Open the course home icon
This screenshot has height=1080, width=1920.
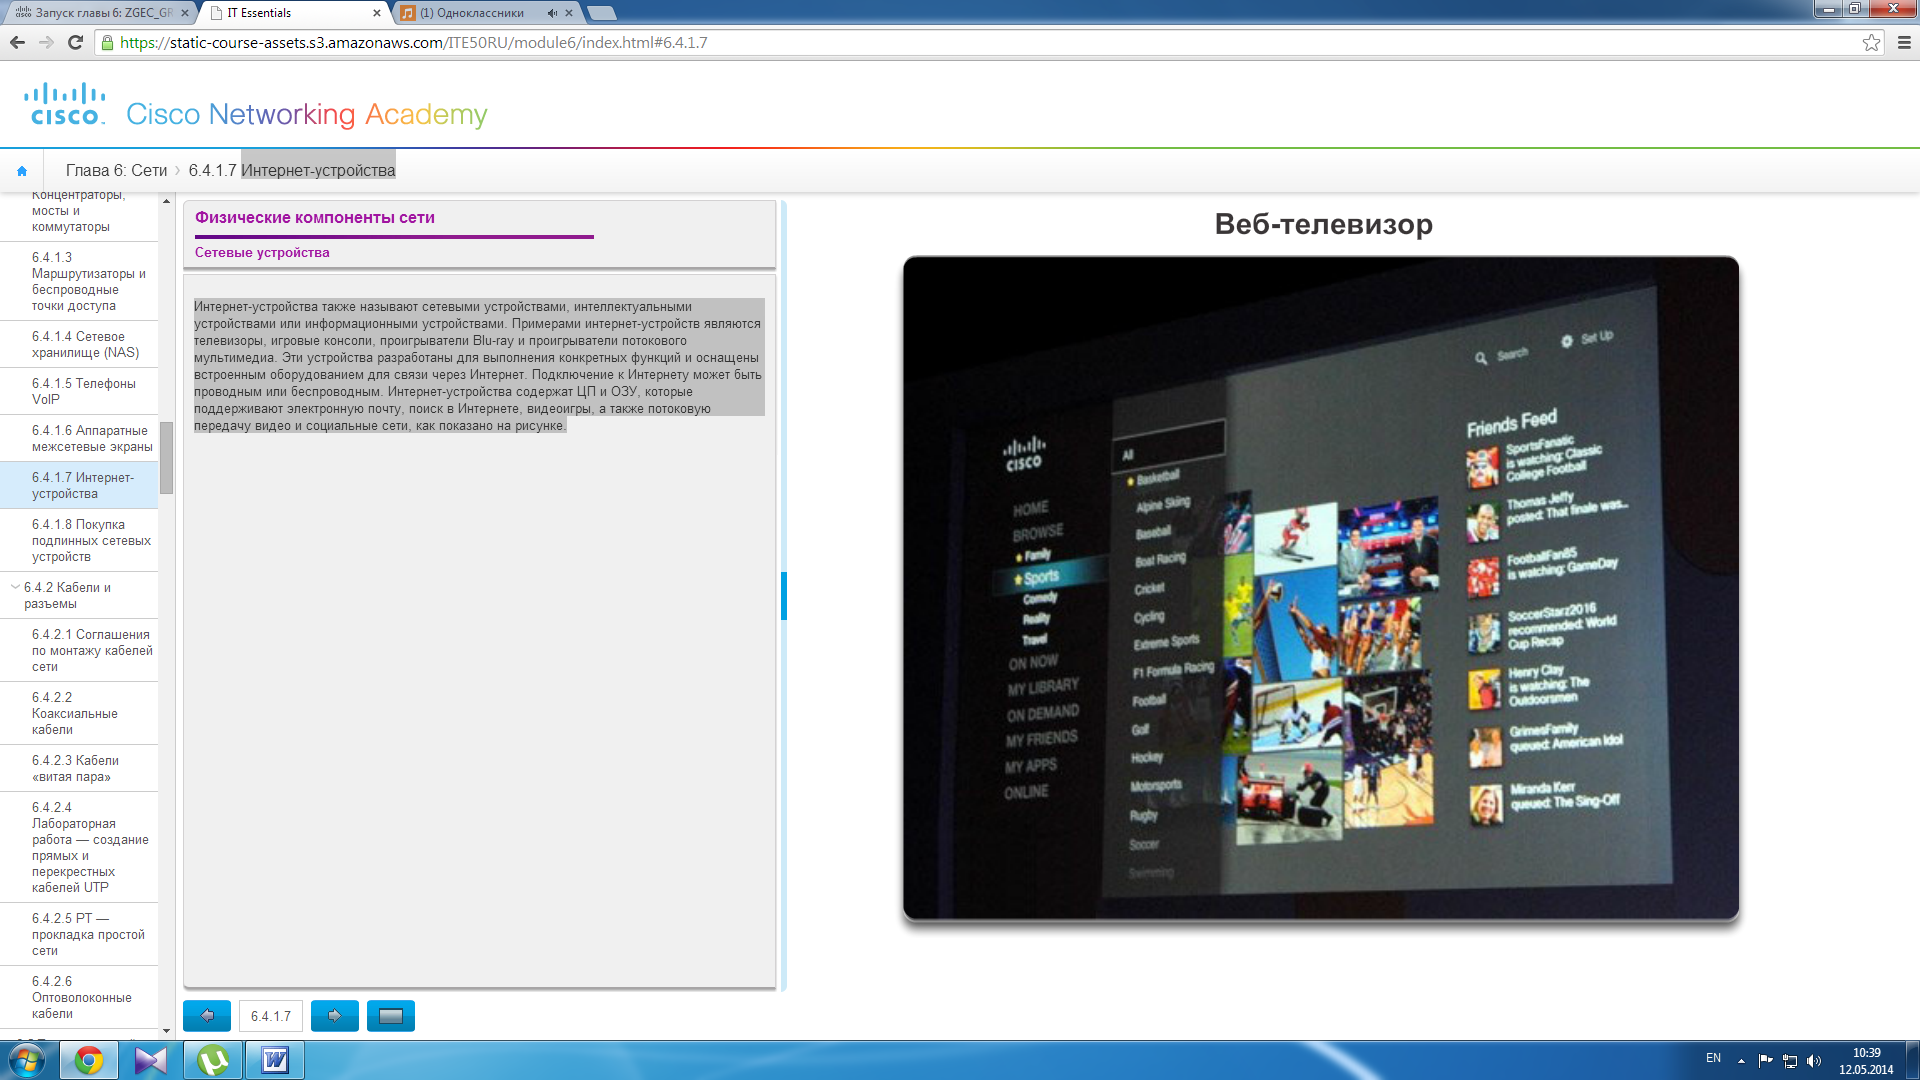click(22, 171)
